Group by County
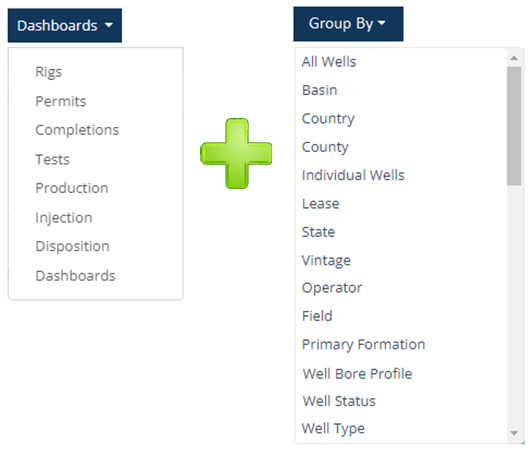531x454 pixels. 325,147
